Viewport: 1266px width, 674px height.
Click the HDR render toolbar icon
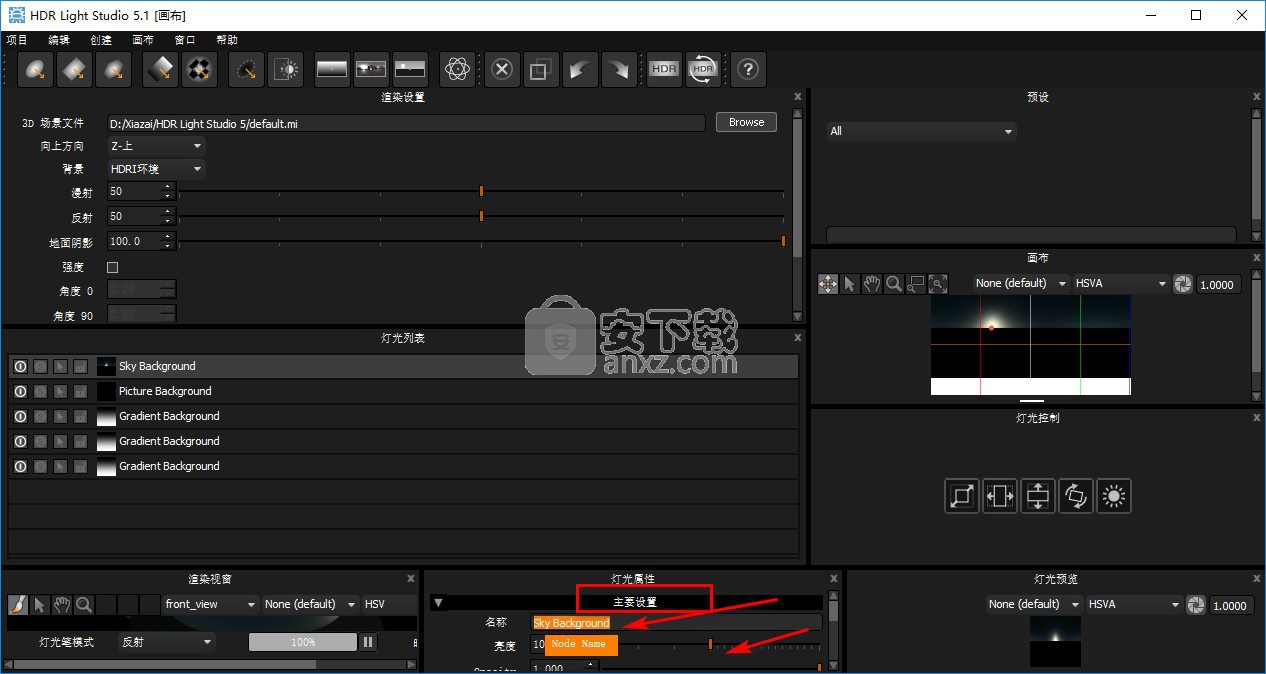[664, 69]
